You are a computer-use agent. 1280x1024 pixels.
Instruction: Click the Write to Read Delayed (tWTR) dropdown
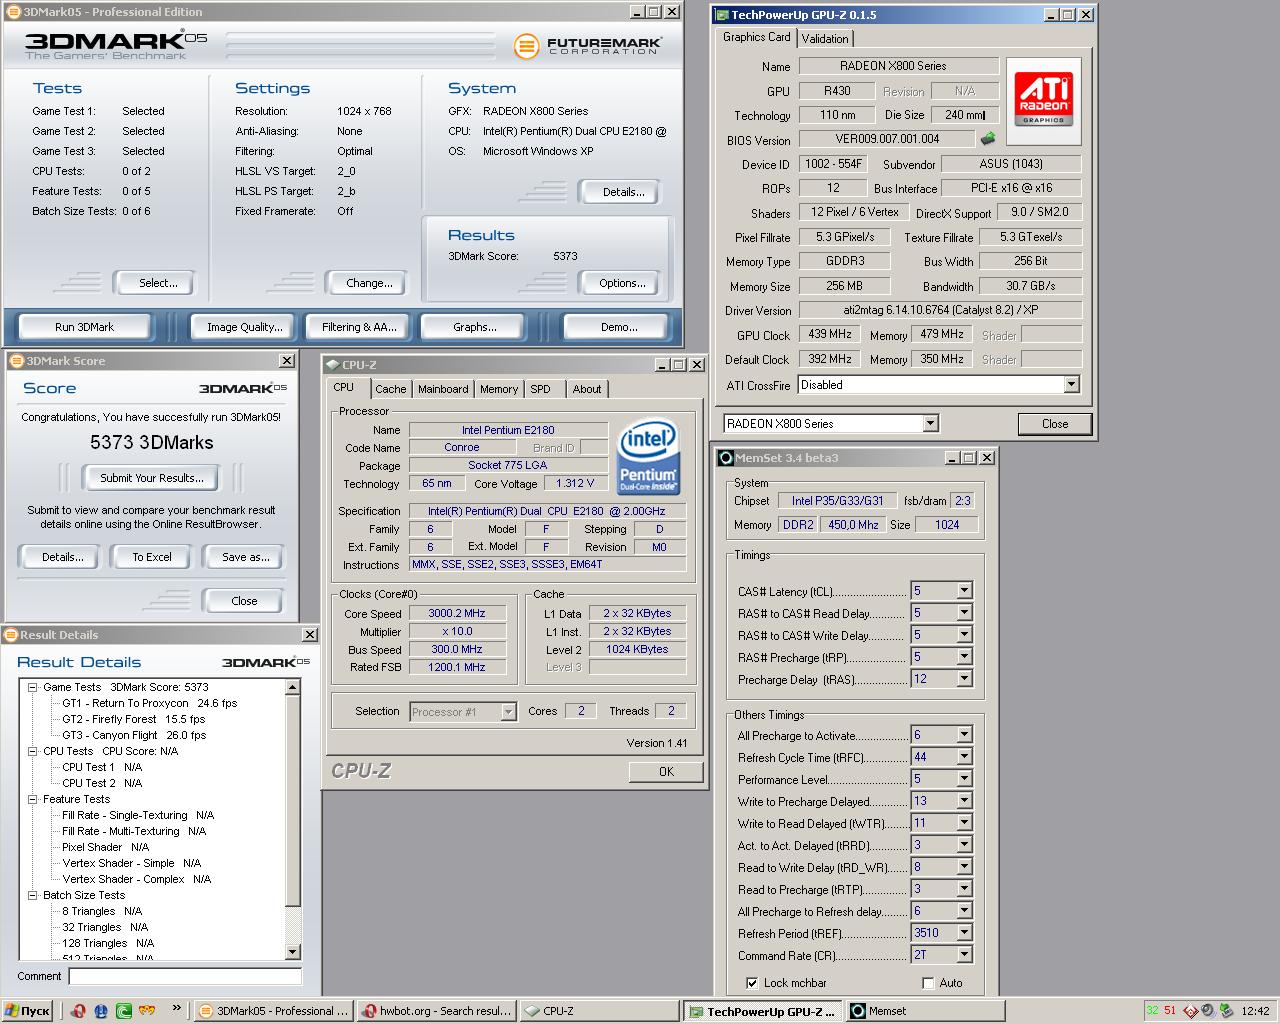click(x=964, y=823)
